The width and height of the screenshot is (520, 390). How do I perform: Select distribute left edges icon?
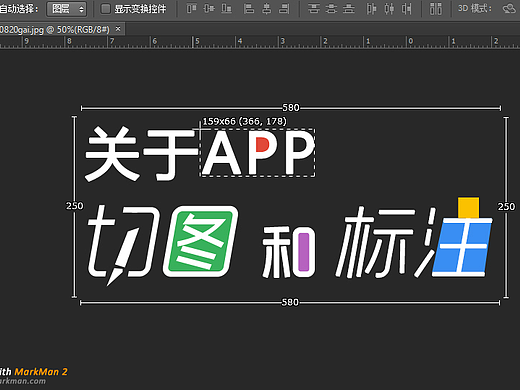pyautogui.click(x=371, y=9)
